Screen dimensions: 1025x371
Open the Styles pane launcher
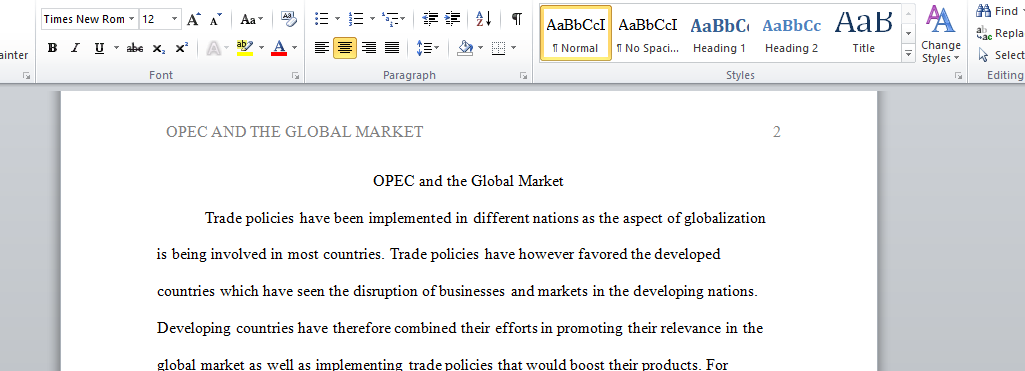958,76
